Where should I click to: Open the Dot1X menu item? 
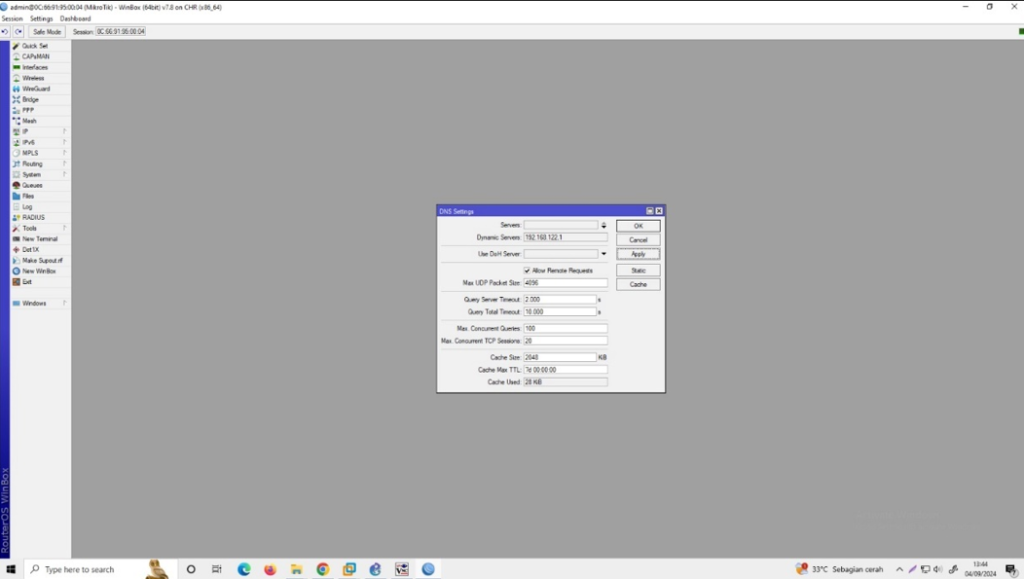click(x=30, y=249)
